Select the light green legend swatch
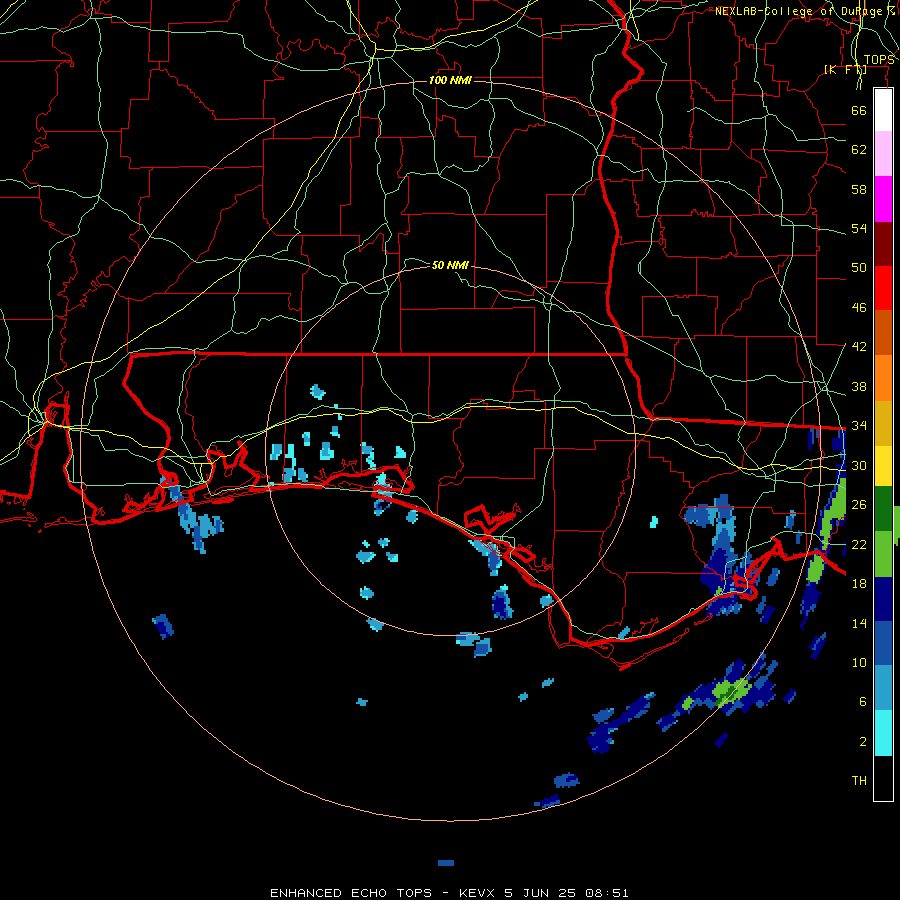The width and height of the screenshot is (900, 900). coord(883,554)
